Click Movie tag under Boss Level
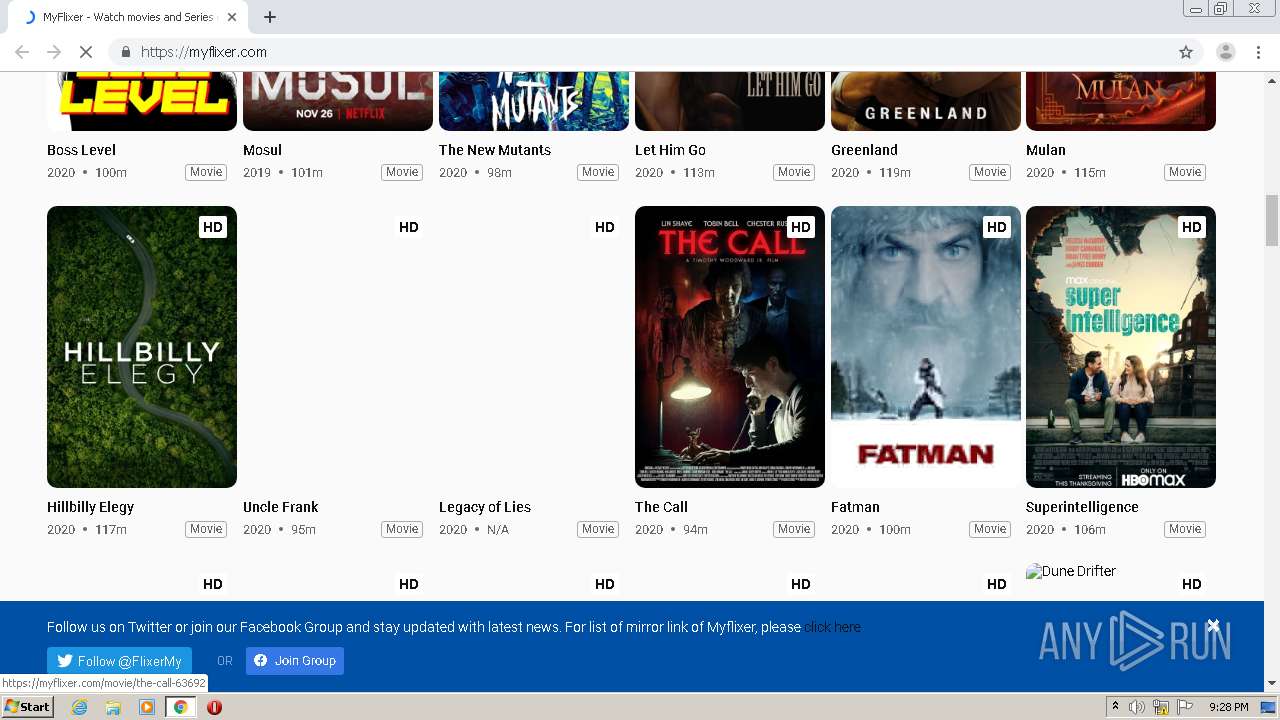 [x=206, y=172]
